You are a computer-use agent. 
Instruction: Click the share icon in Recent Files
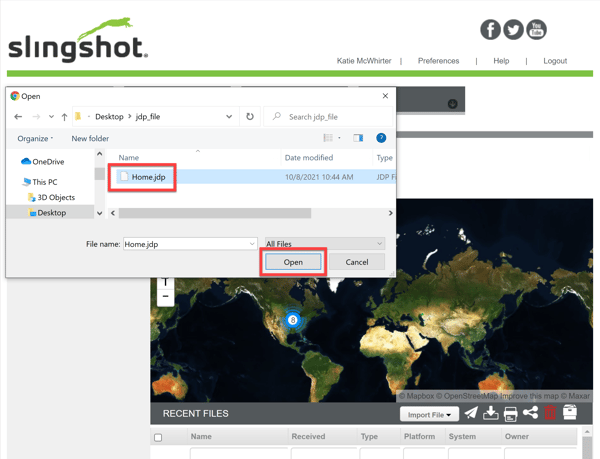[530, 413]
